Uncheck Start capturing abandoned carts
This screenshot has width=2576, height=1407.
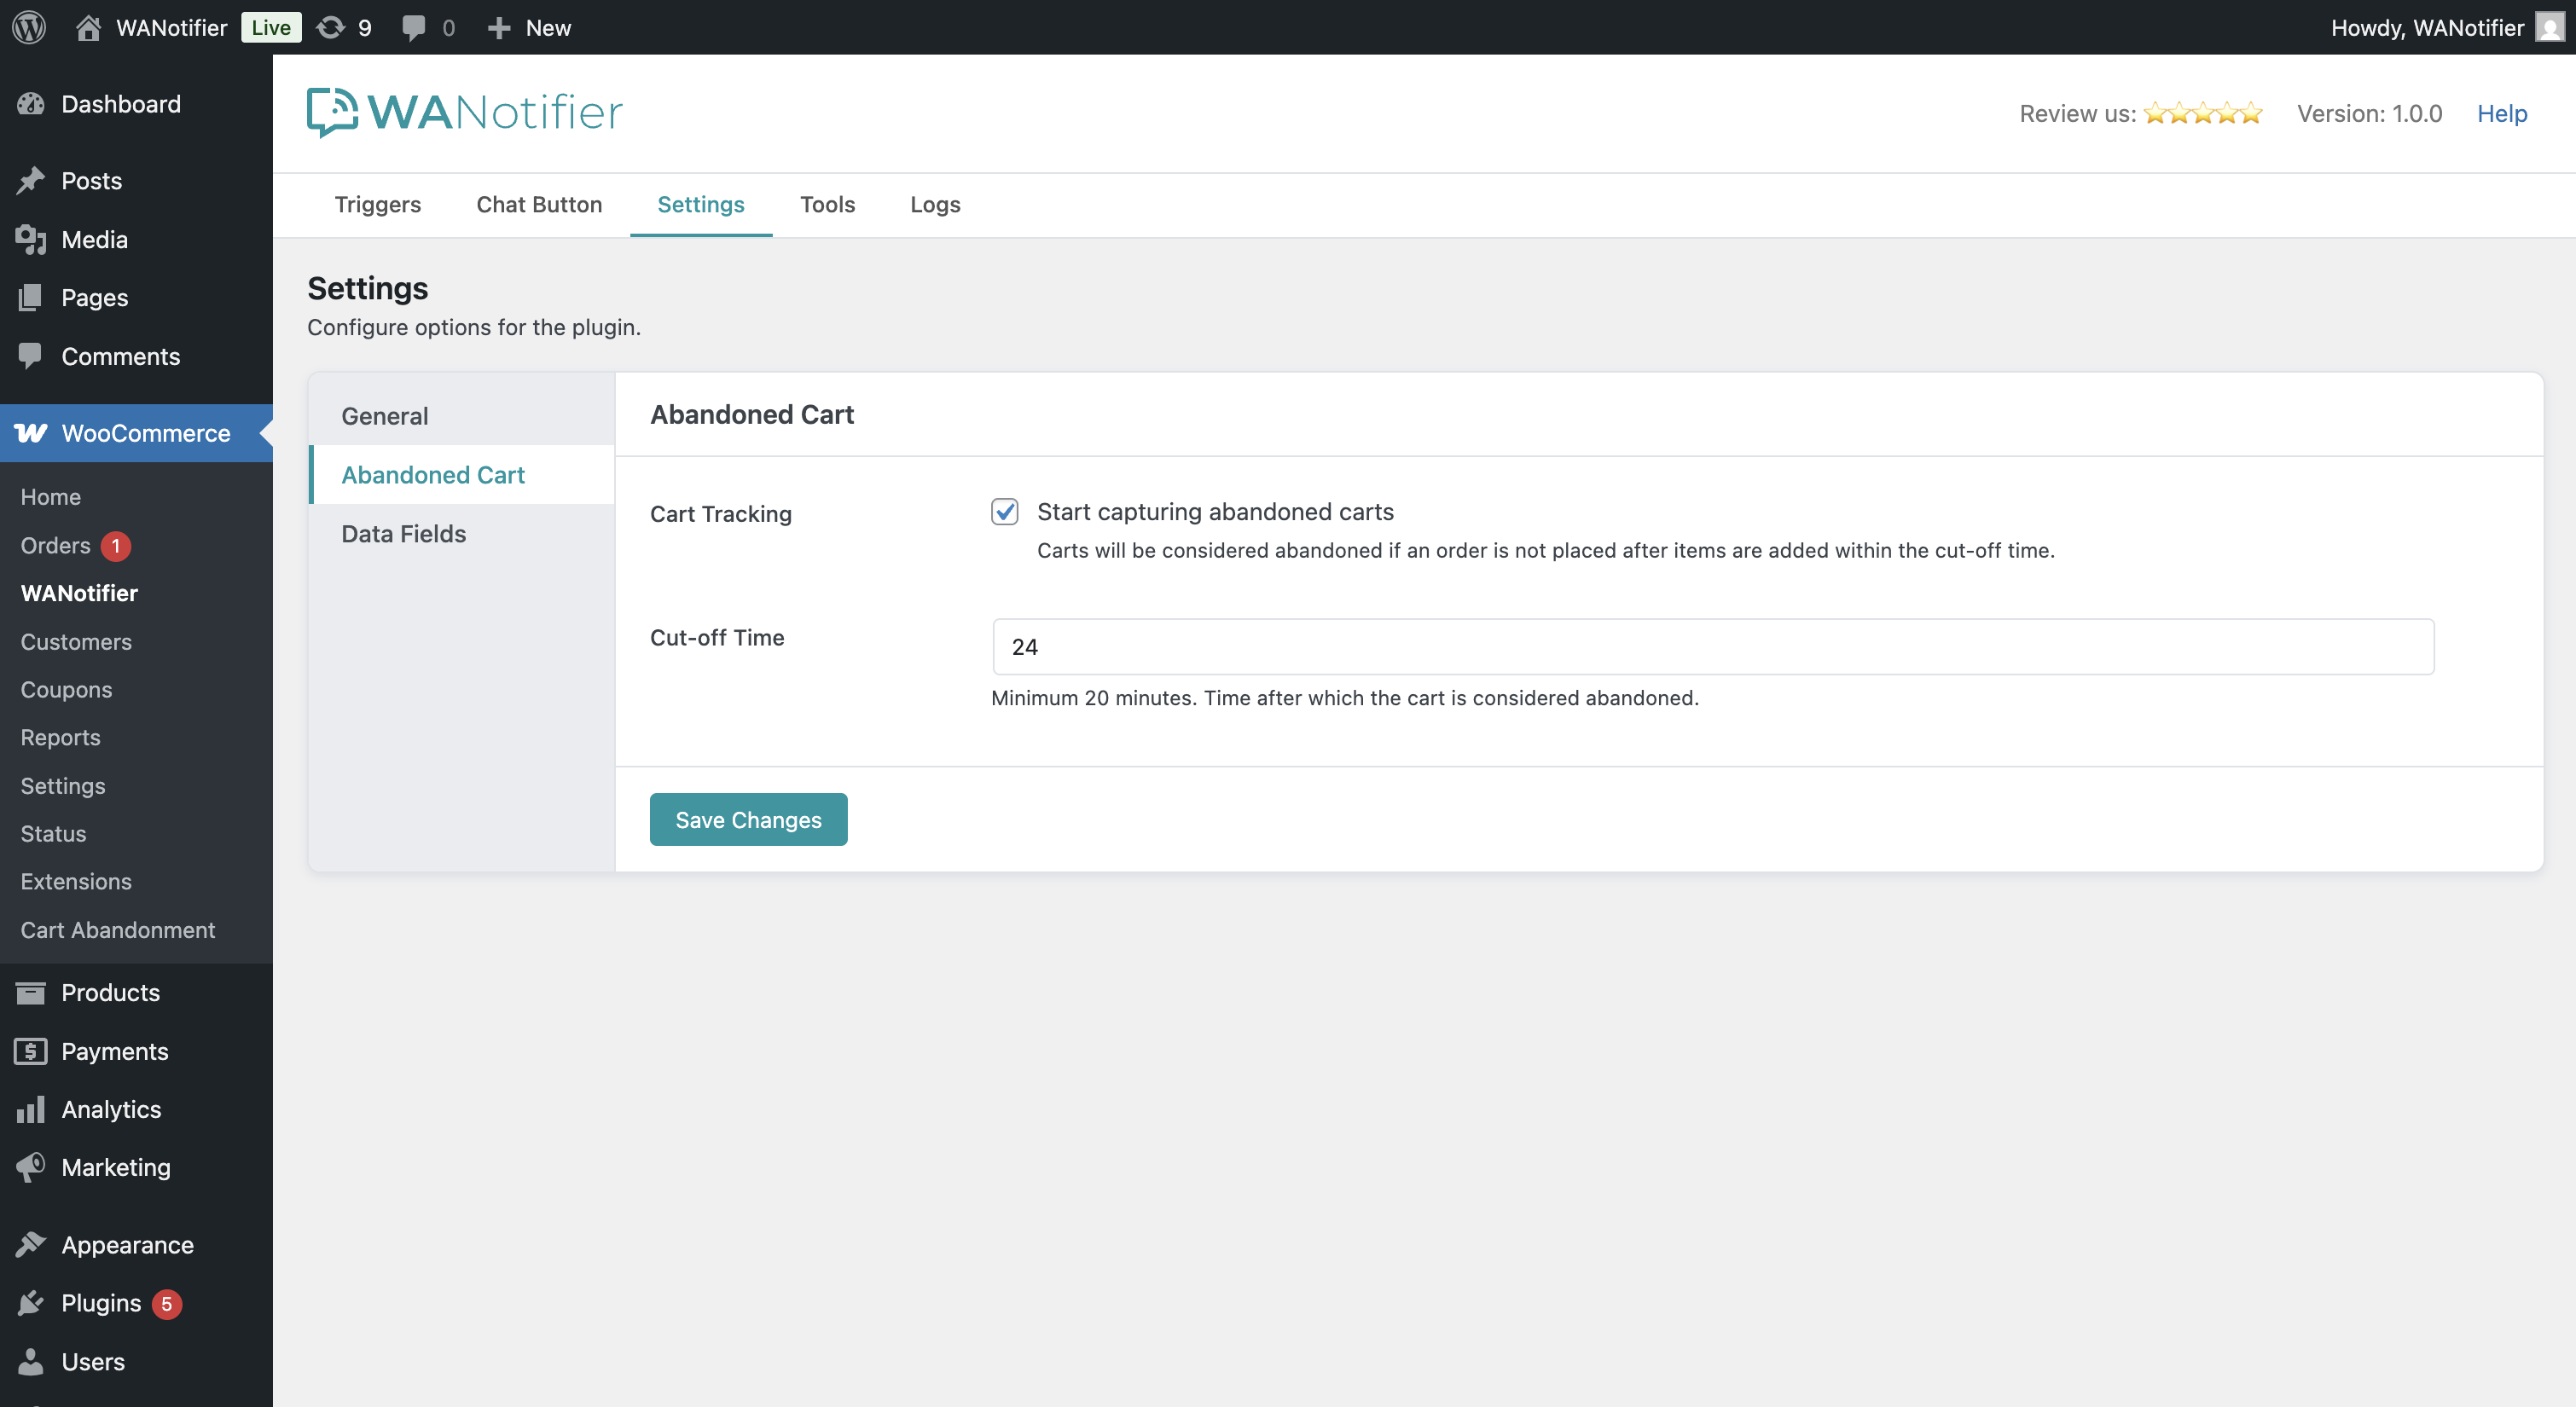tap(1004, 511)
